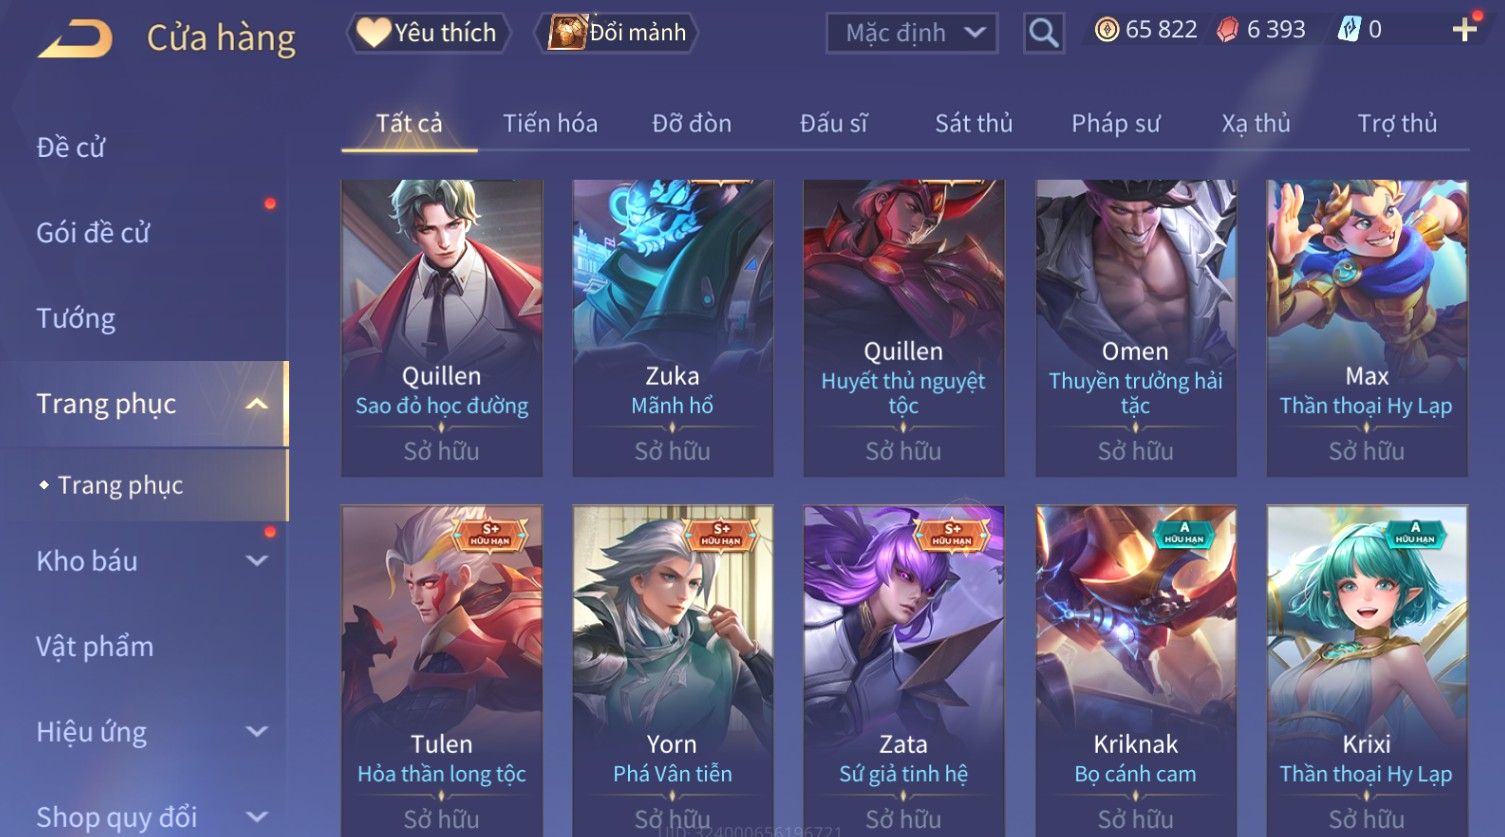Open Yêu thích heart favorites
Screen dimensions: 1505x837
(x=428, y=33)
